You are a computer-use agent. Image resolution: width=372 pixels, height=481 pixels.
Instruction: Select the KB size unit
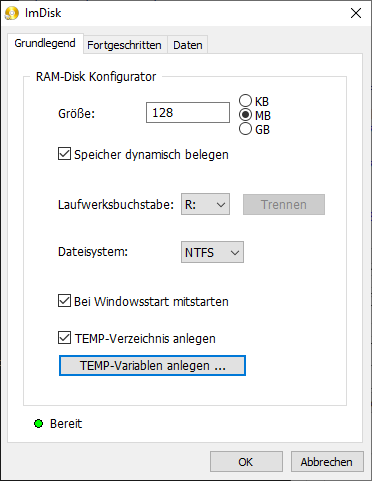click(245, 101)
